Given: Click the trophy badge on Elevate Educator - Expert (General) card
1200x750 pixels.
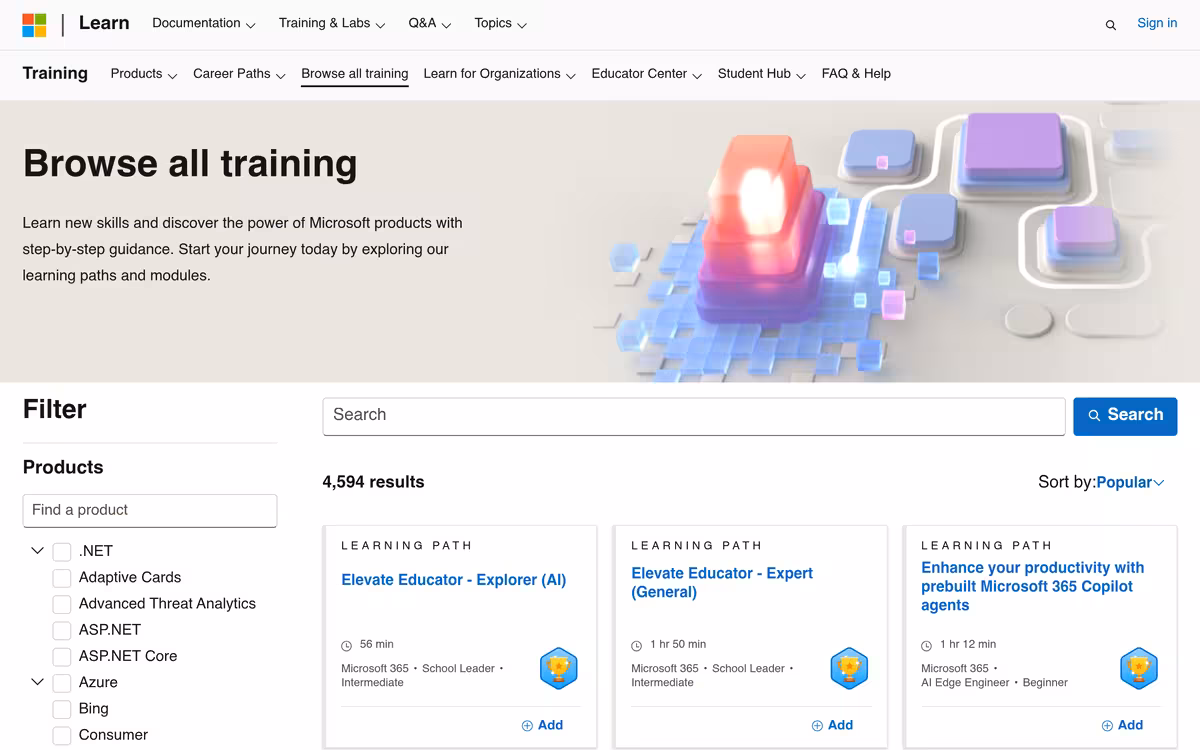Looking at the screenshot, I should [849, 668].
